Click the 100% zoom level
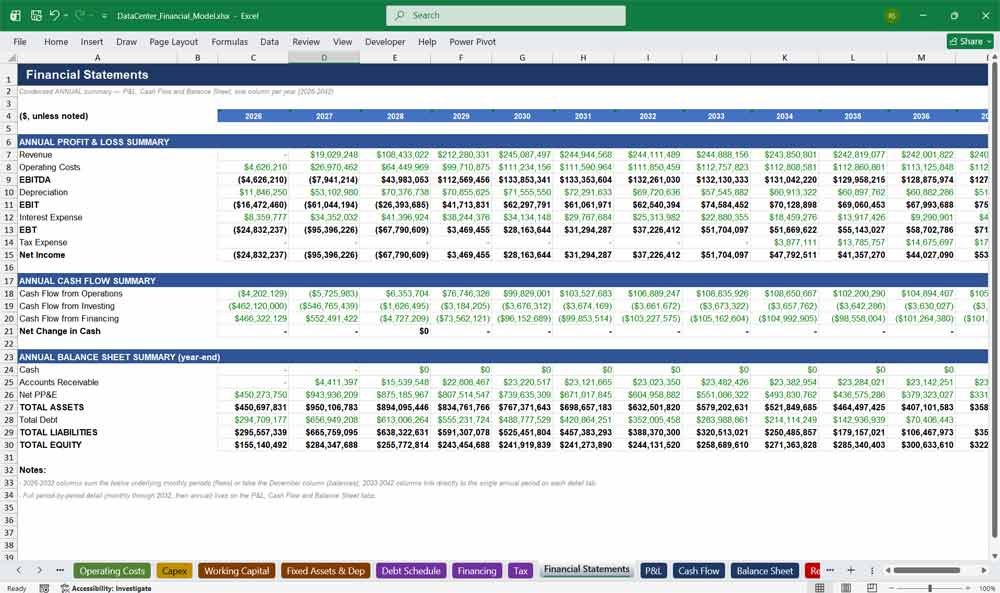1000x593 pixels. pyautogui.click(x=987, y=588)
